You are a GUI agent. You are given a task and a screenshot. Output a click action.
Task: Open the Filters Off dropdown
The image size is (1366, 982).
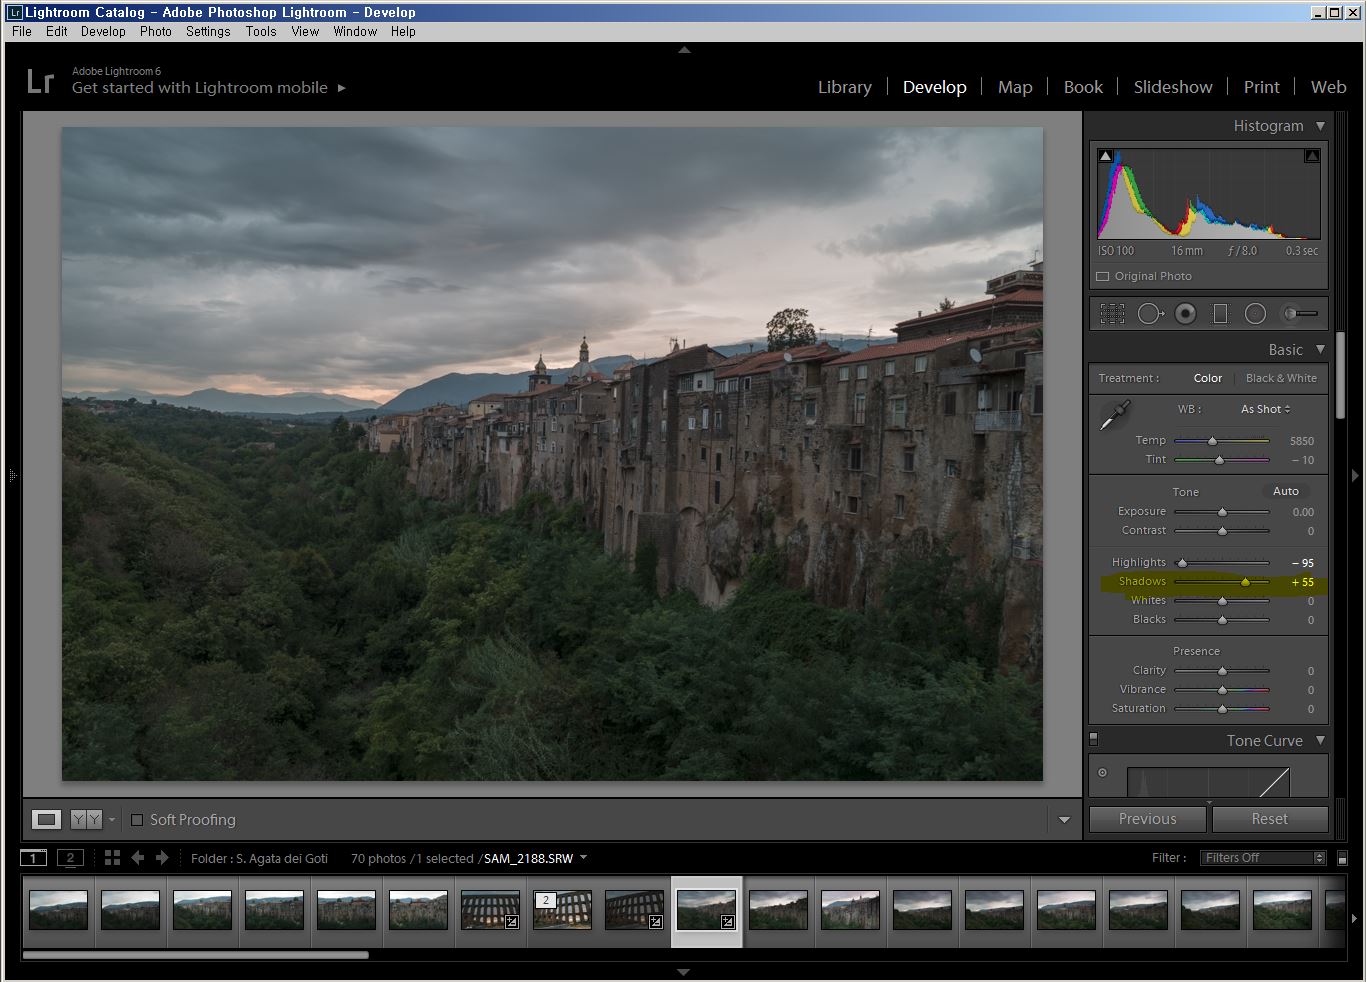click(x=1264, y=858)
